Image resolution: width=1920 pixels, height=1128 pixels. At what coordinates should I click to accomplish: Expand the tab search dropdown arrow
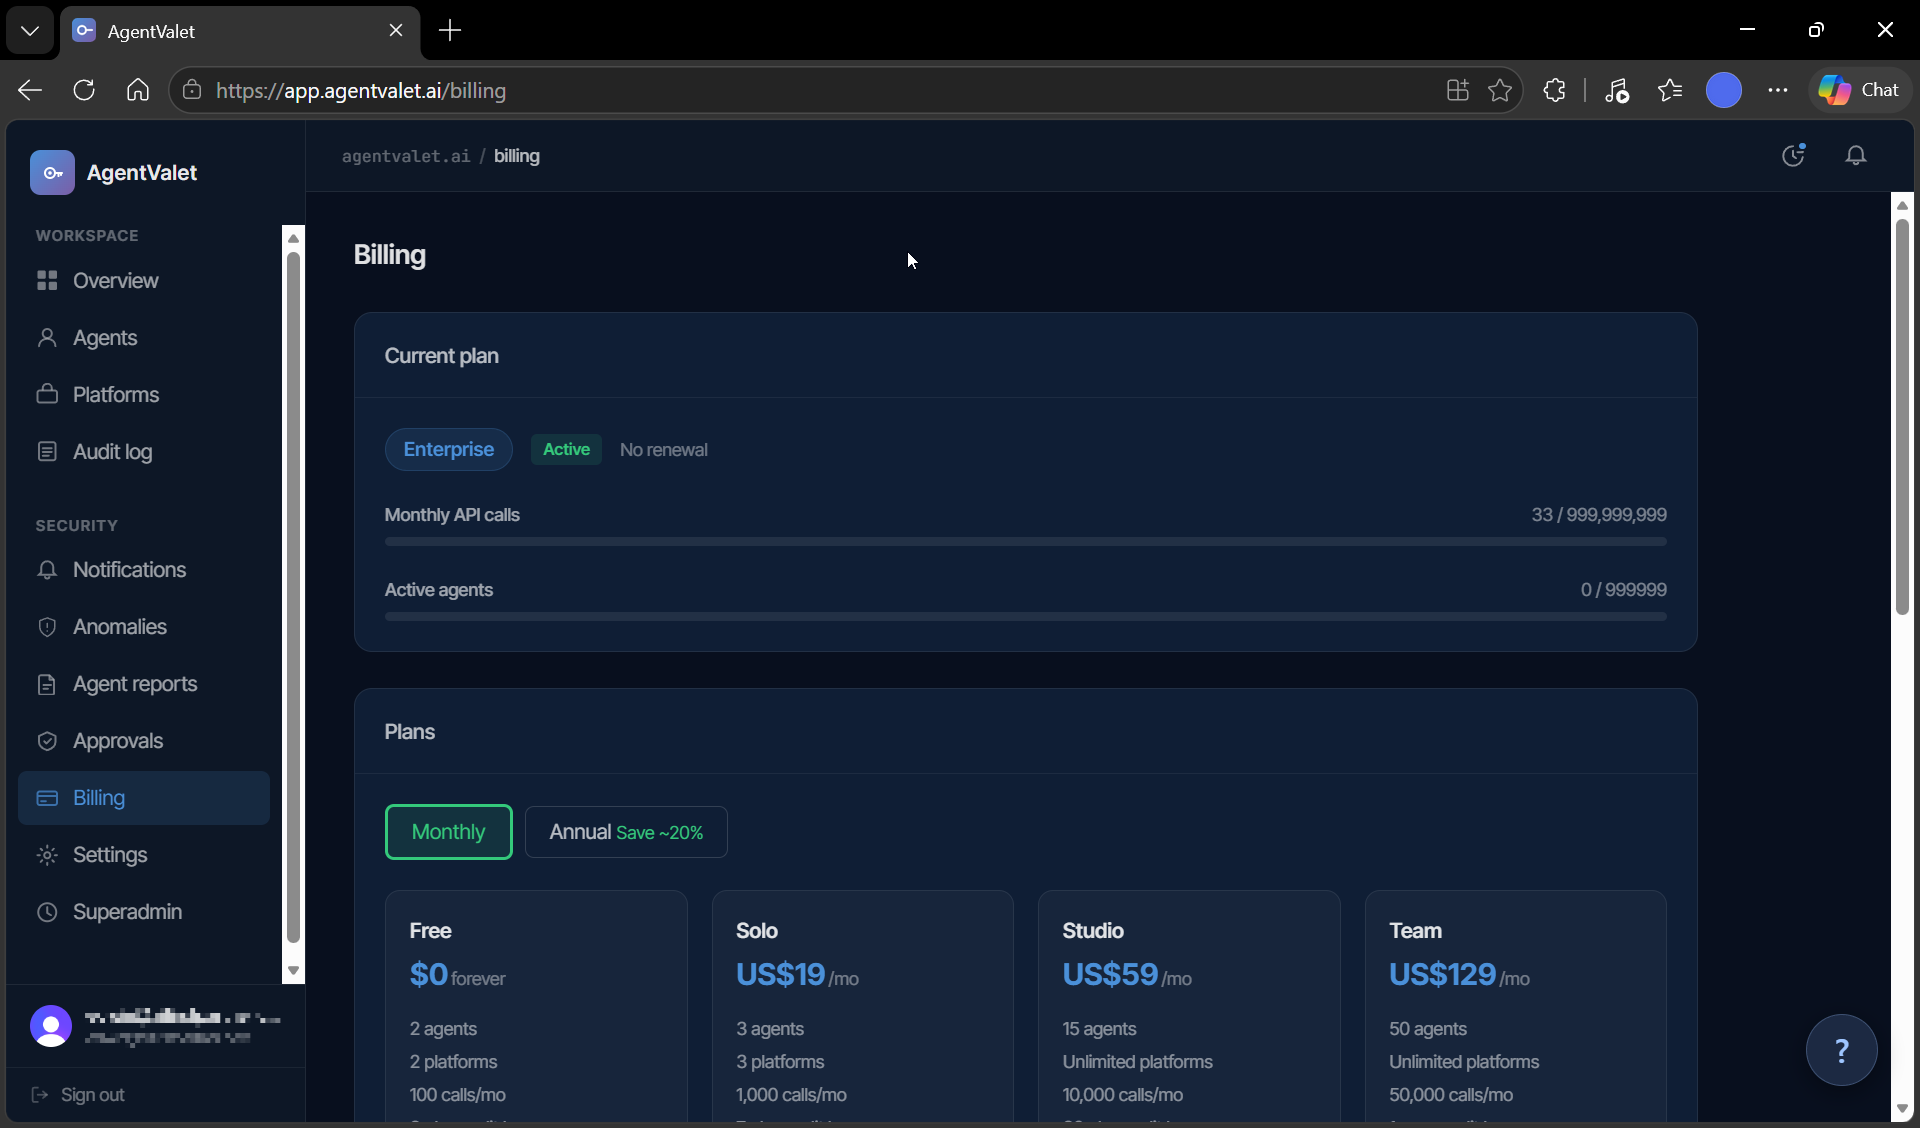(30, 31)
